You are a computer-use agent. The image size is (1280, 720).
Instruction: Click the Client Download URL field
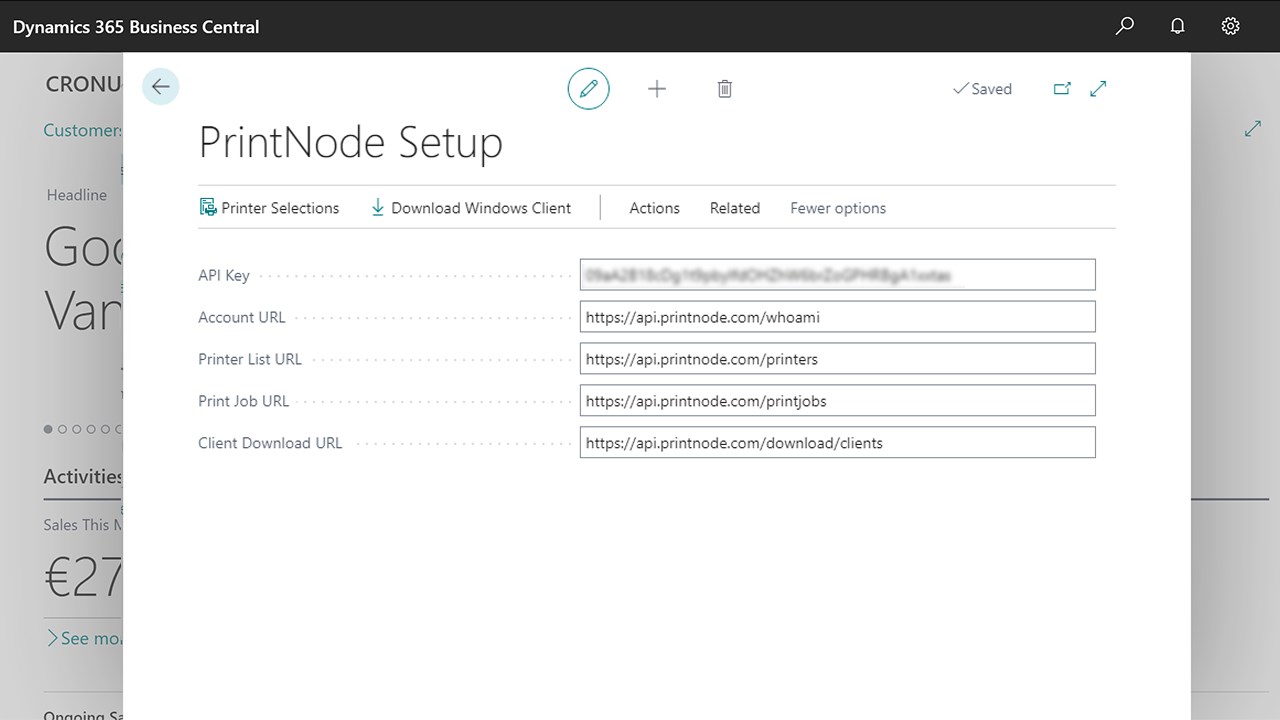pos(837,443)
